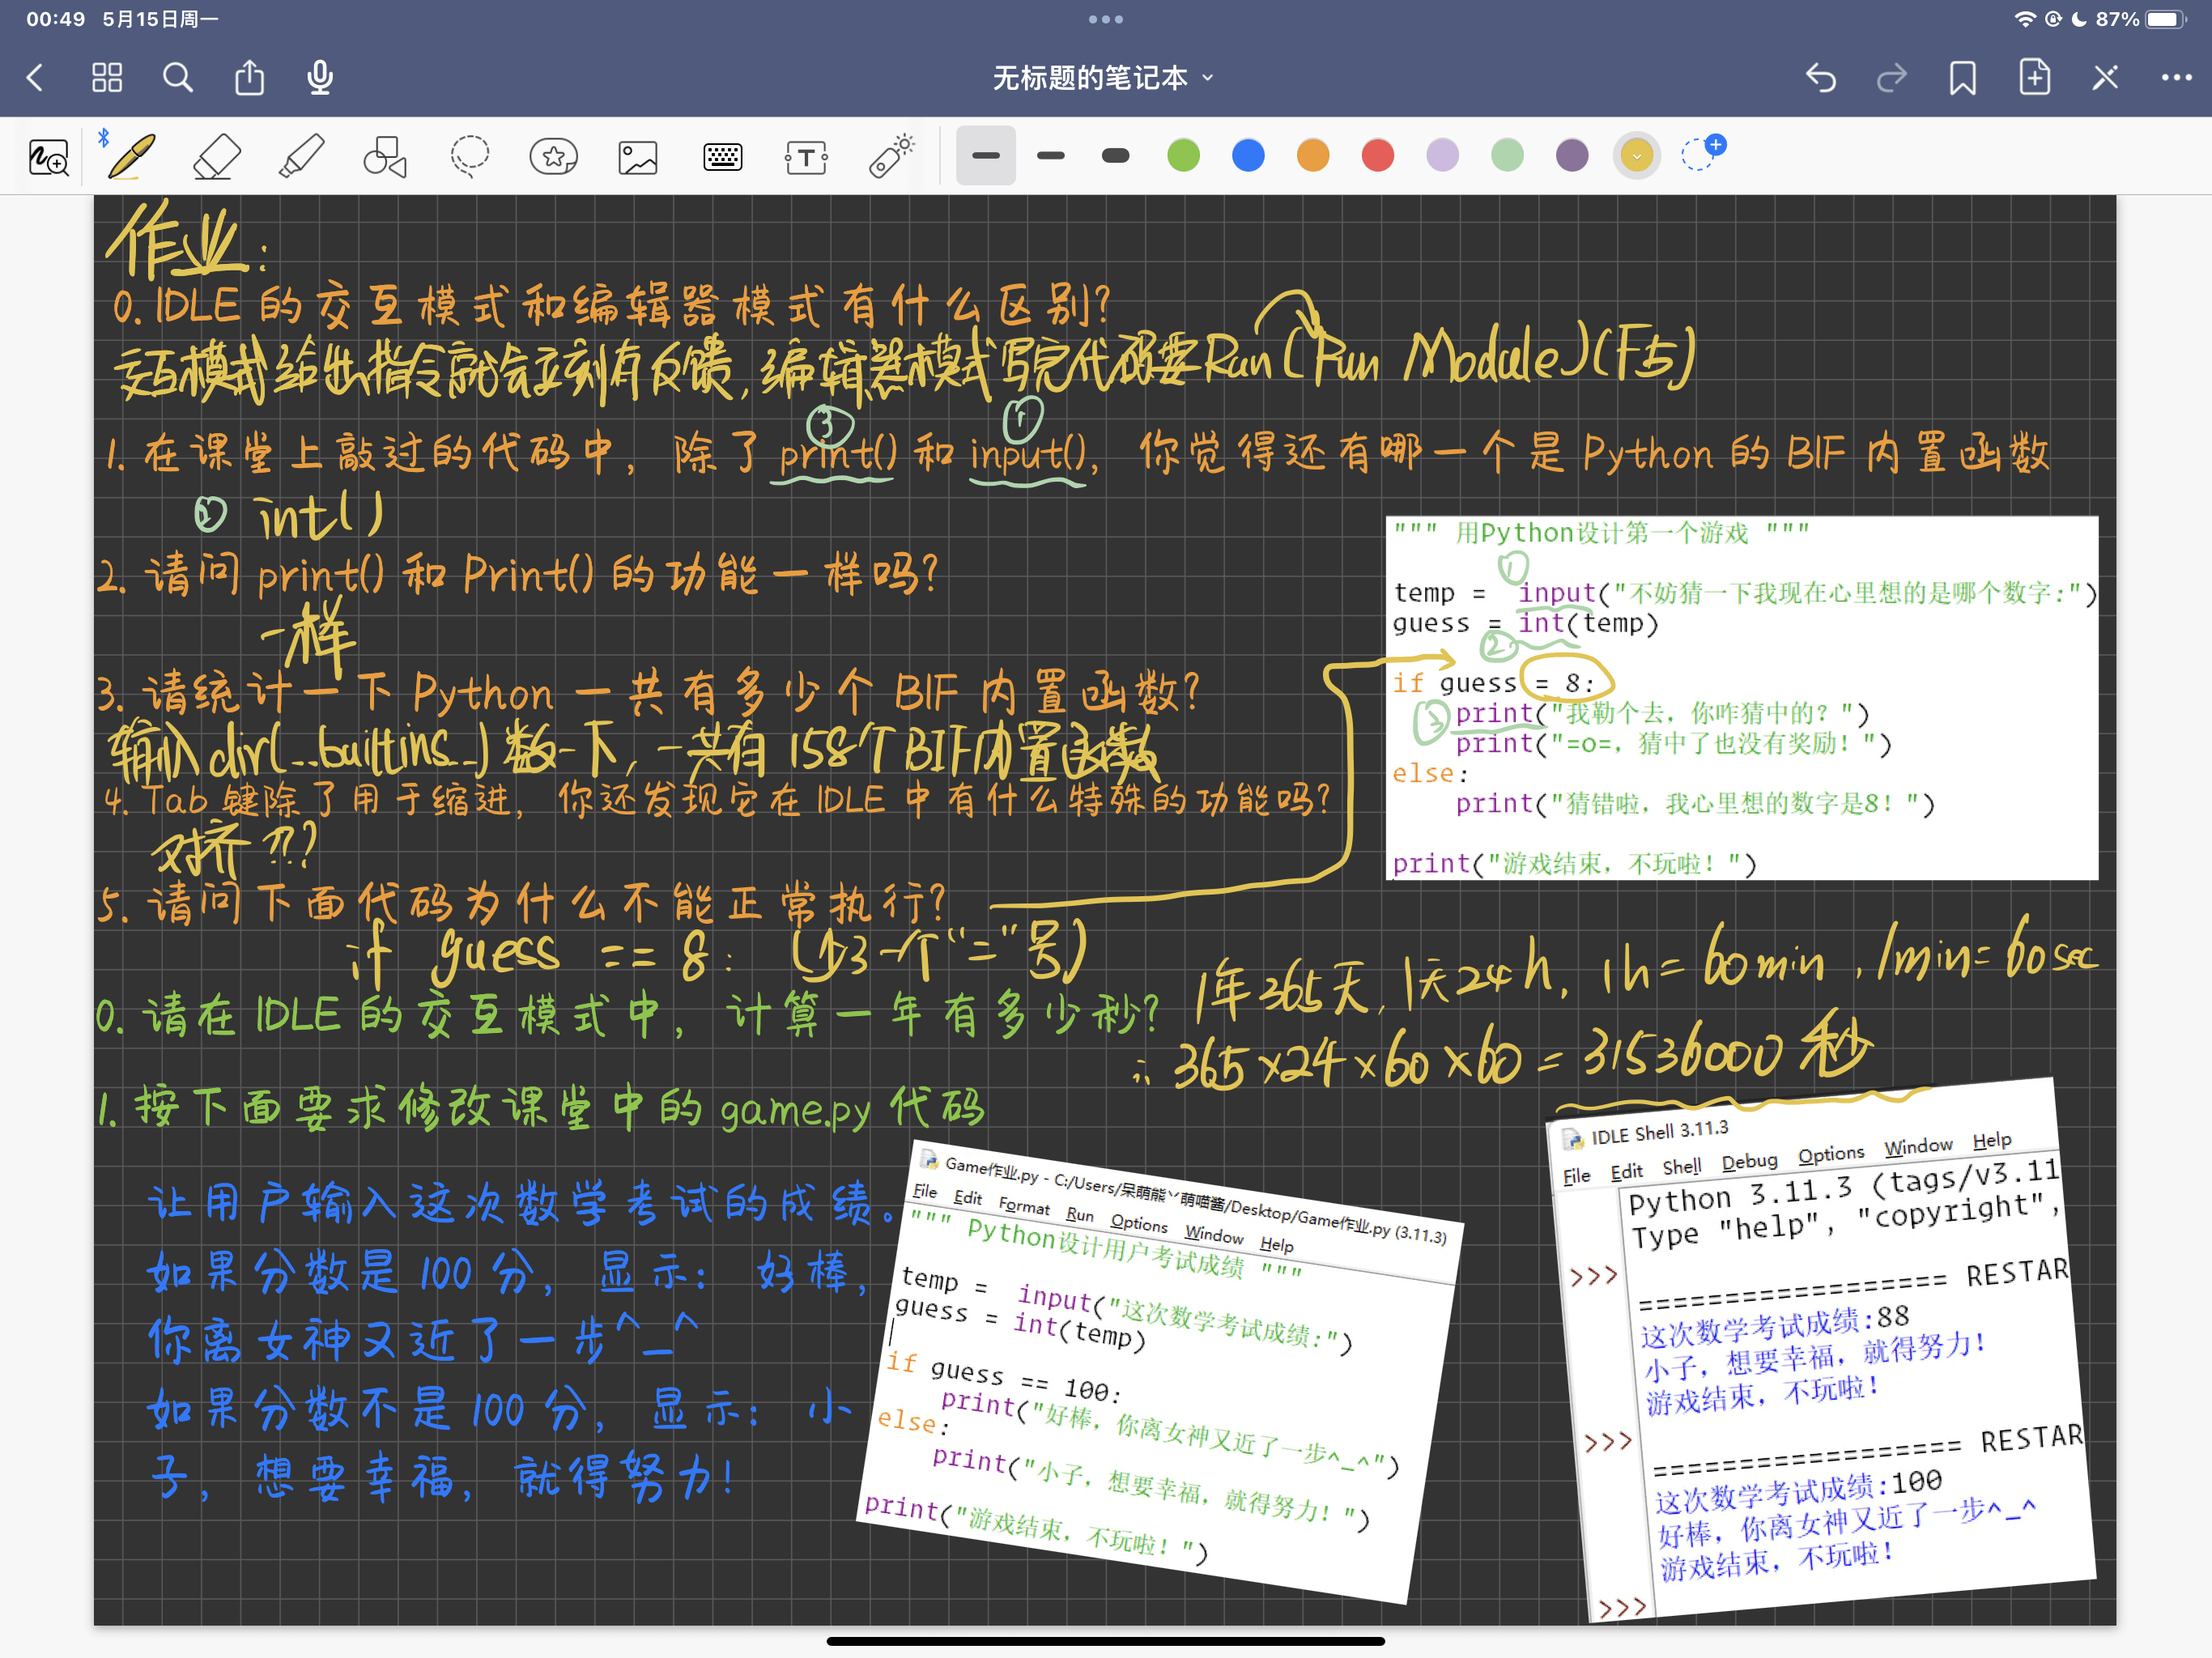Viewport: 2212px width, 1658px height.
Task: Undo the last stroke
Action: coord(1820,77)
